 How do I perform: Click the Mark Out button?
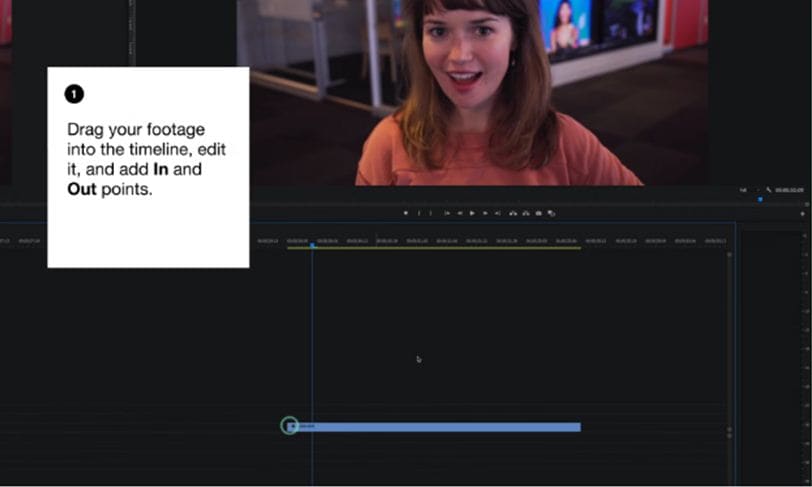430,213
